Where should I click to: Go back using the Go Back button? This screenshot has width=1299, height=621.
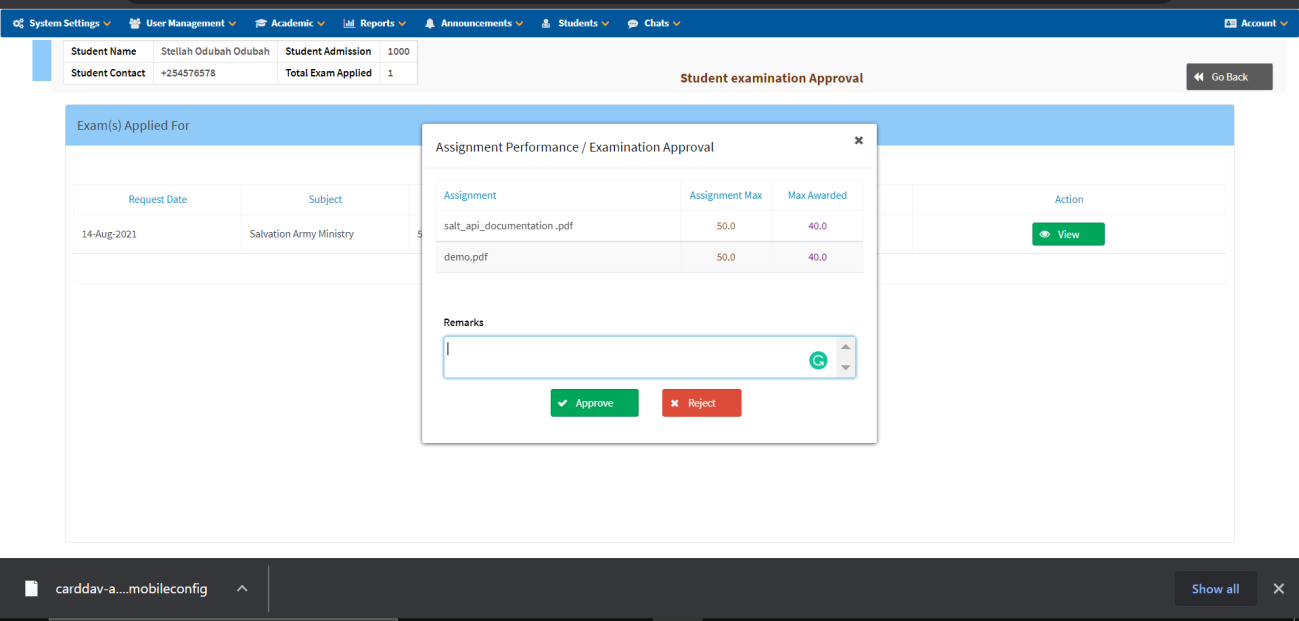pyautogui.click(x=1229, y=77)
